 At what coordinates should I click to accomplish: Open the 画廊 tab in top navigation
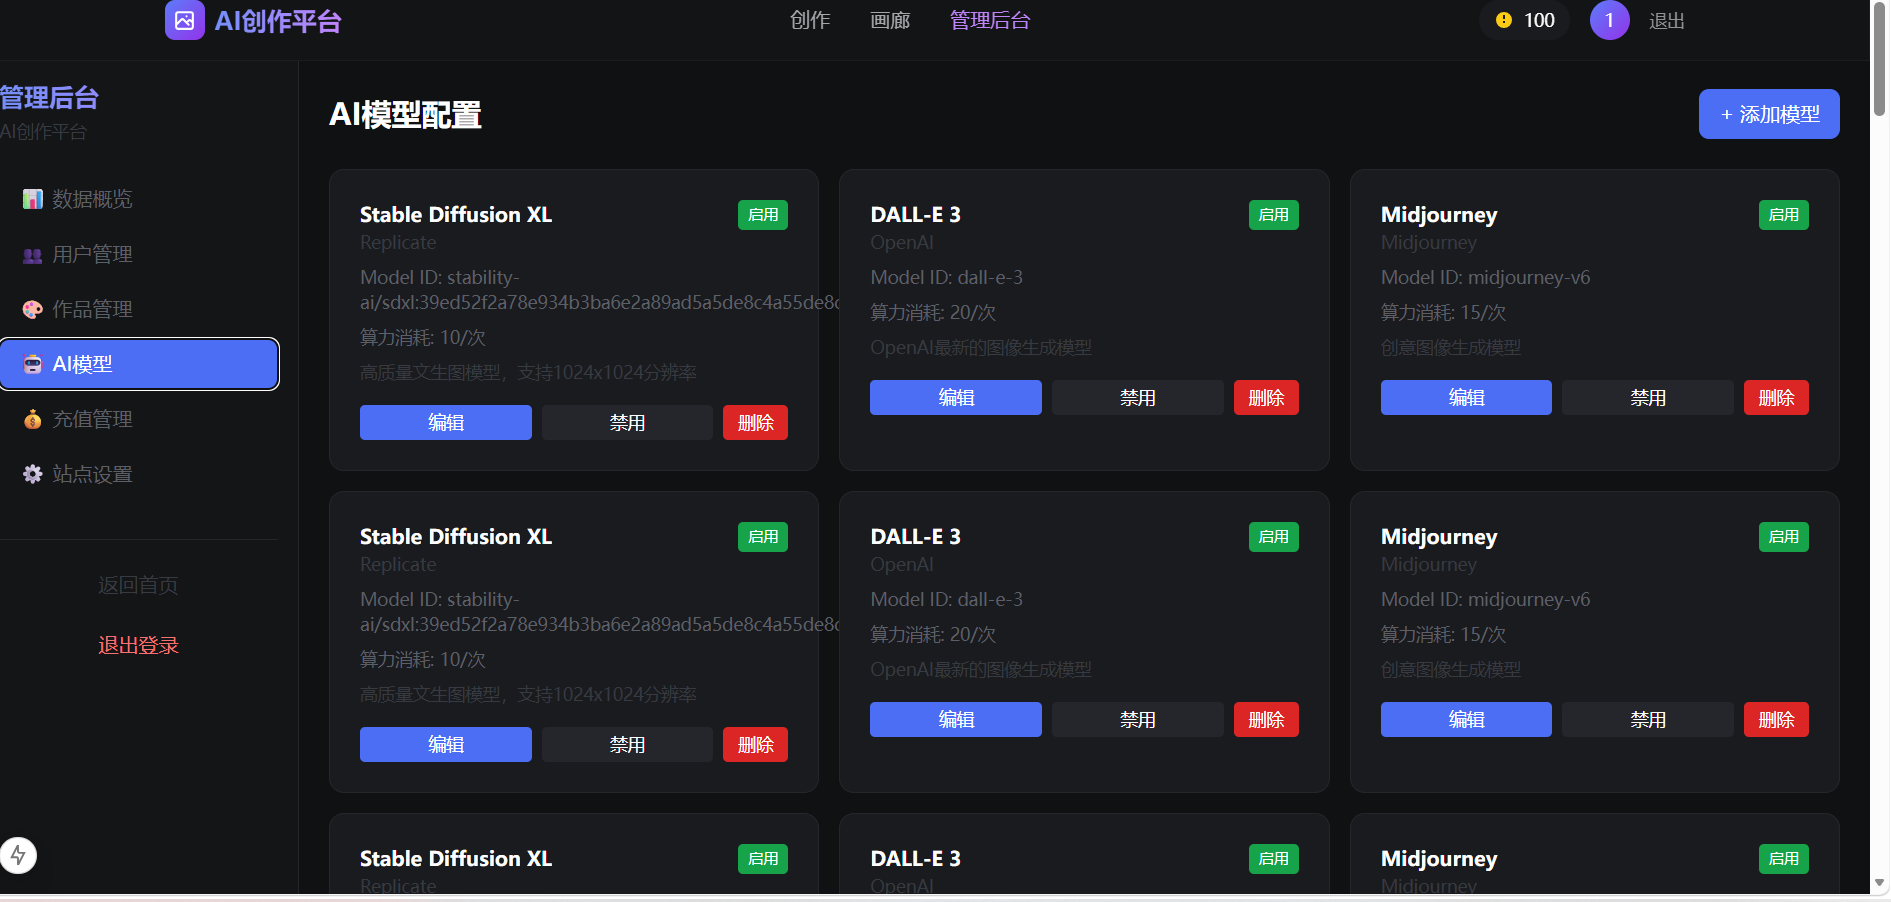[890, 20]
